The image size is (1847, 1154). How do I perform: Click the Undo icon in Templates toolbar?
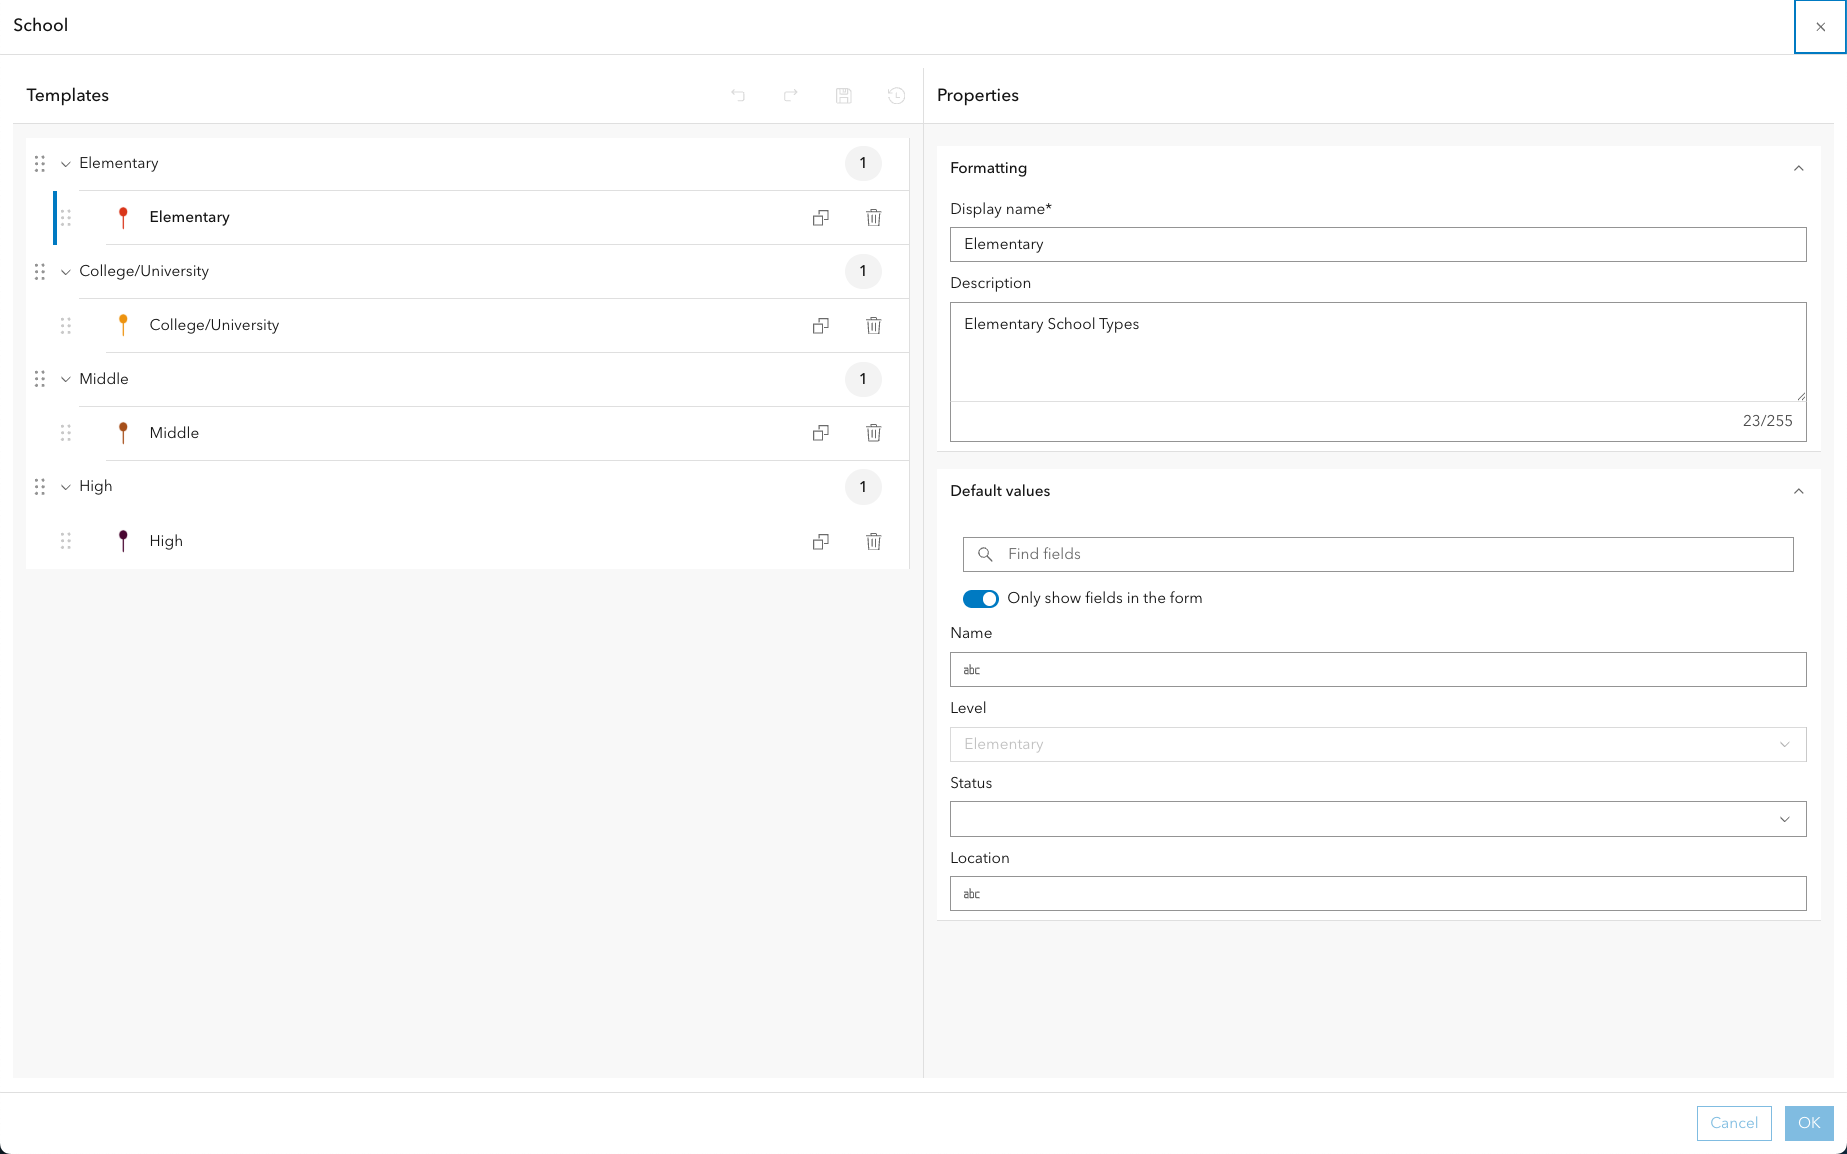(738, 95)
